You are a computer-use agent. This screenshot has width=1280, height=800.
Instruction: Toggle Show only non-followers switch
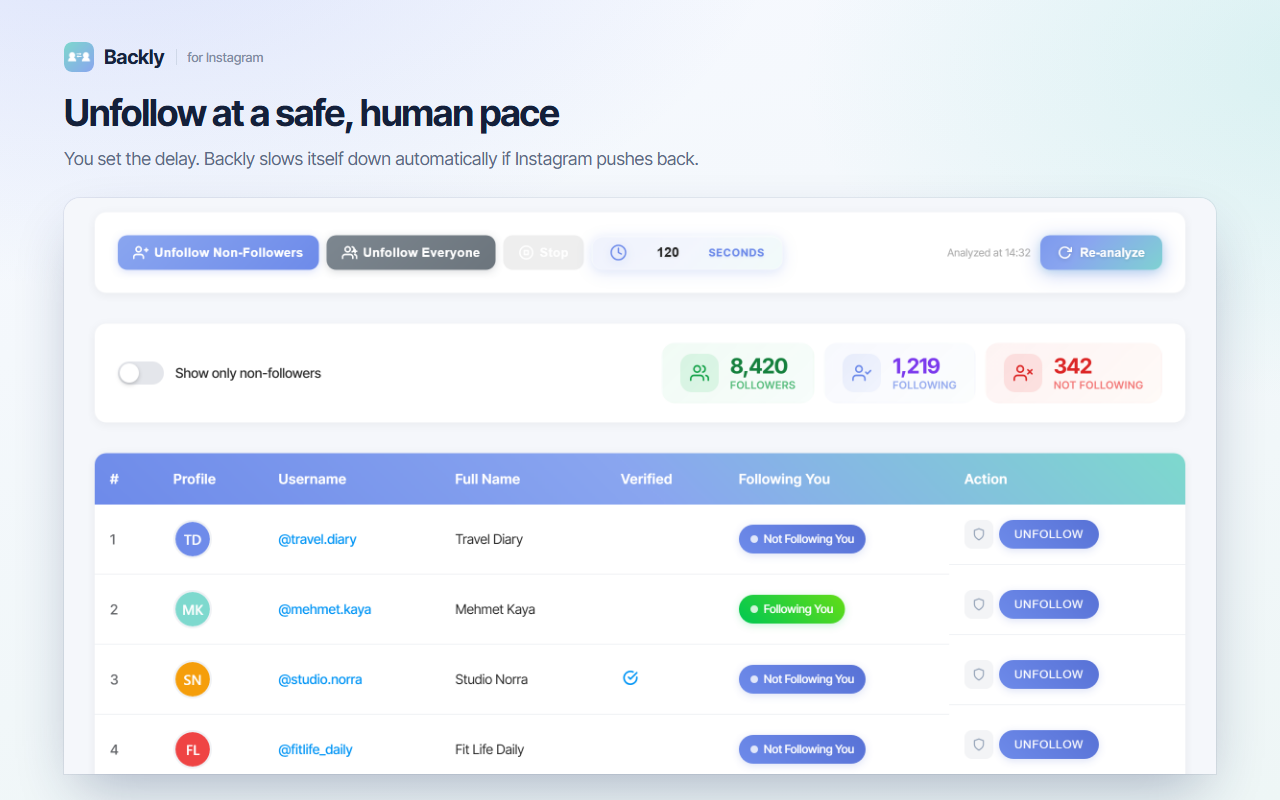click(x=141, y=373)
